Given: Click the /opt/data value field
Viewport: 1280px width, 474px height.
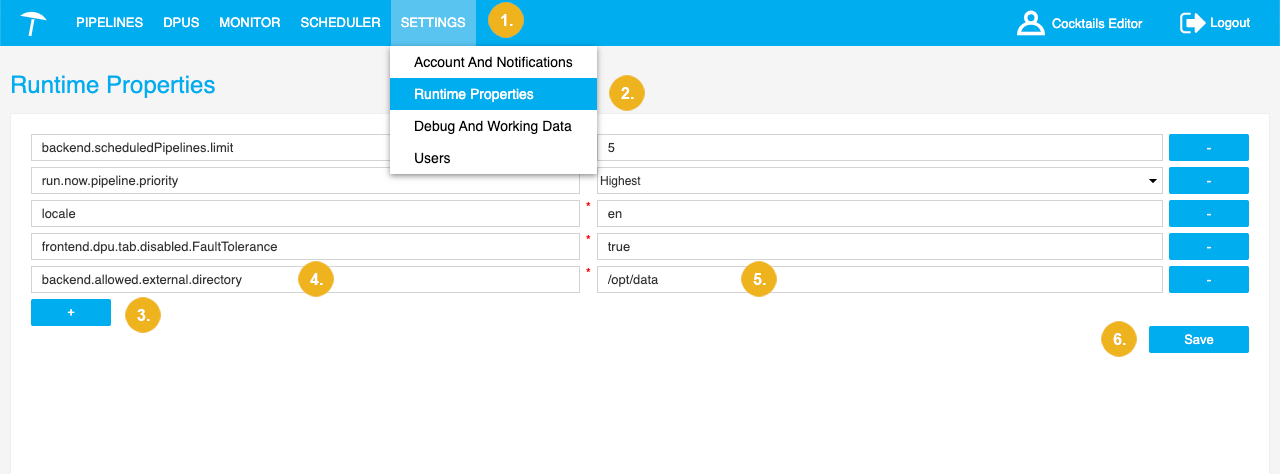Looking at the screenshot, I should [x=879, y=280].
